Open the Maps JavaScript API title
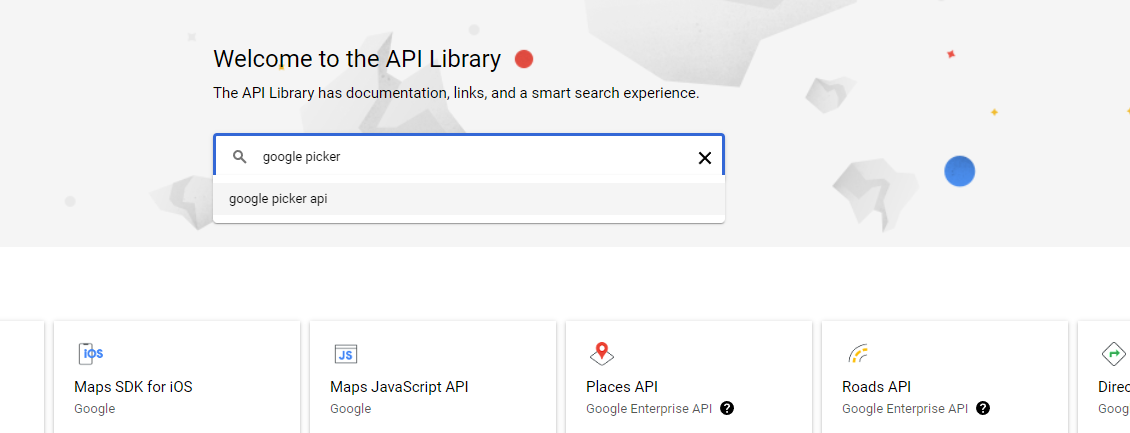This screenshot has height=433, width=1130. (399, 387)
